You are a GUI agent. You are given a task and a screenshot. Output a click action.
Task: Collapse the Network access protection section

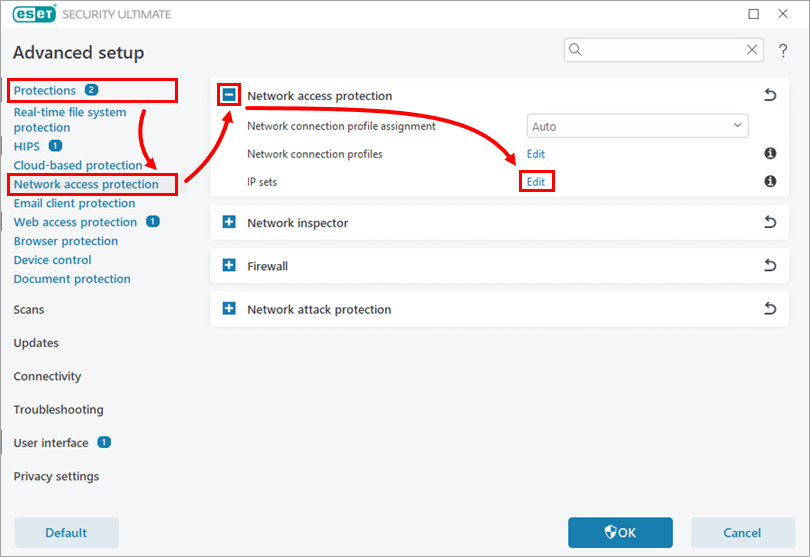coord(229,95)
